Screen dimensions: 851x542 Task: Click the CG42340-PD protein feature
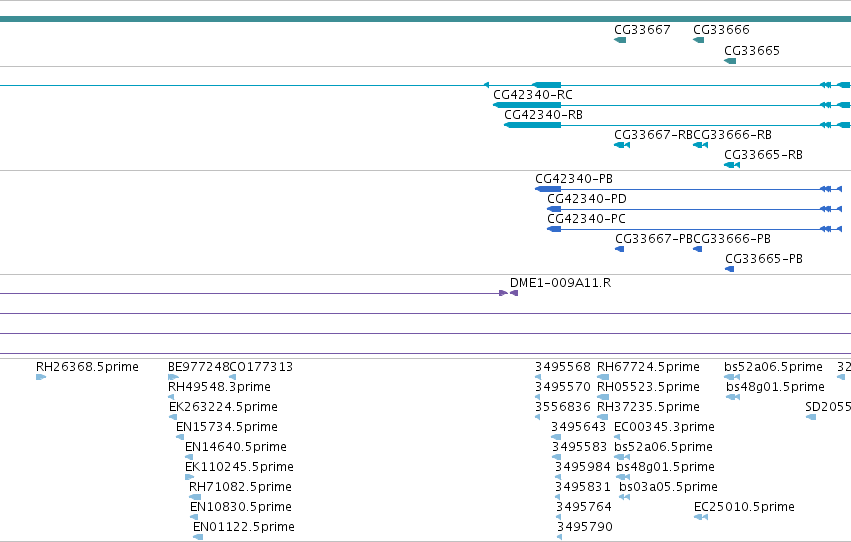[x=587, y=199]
